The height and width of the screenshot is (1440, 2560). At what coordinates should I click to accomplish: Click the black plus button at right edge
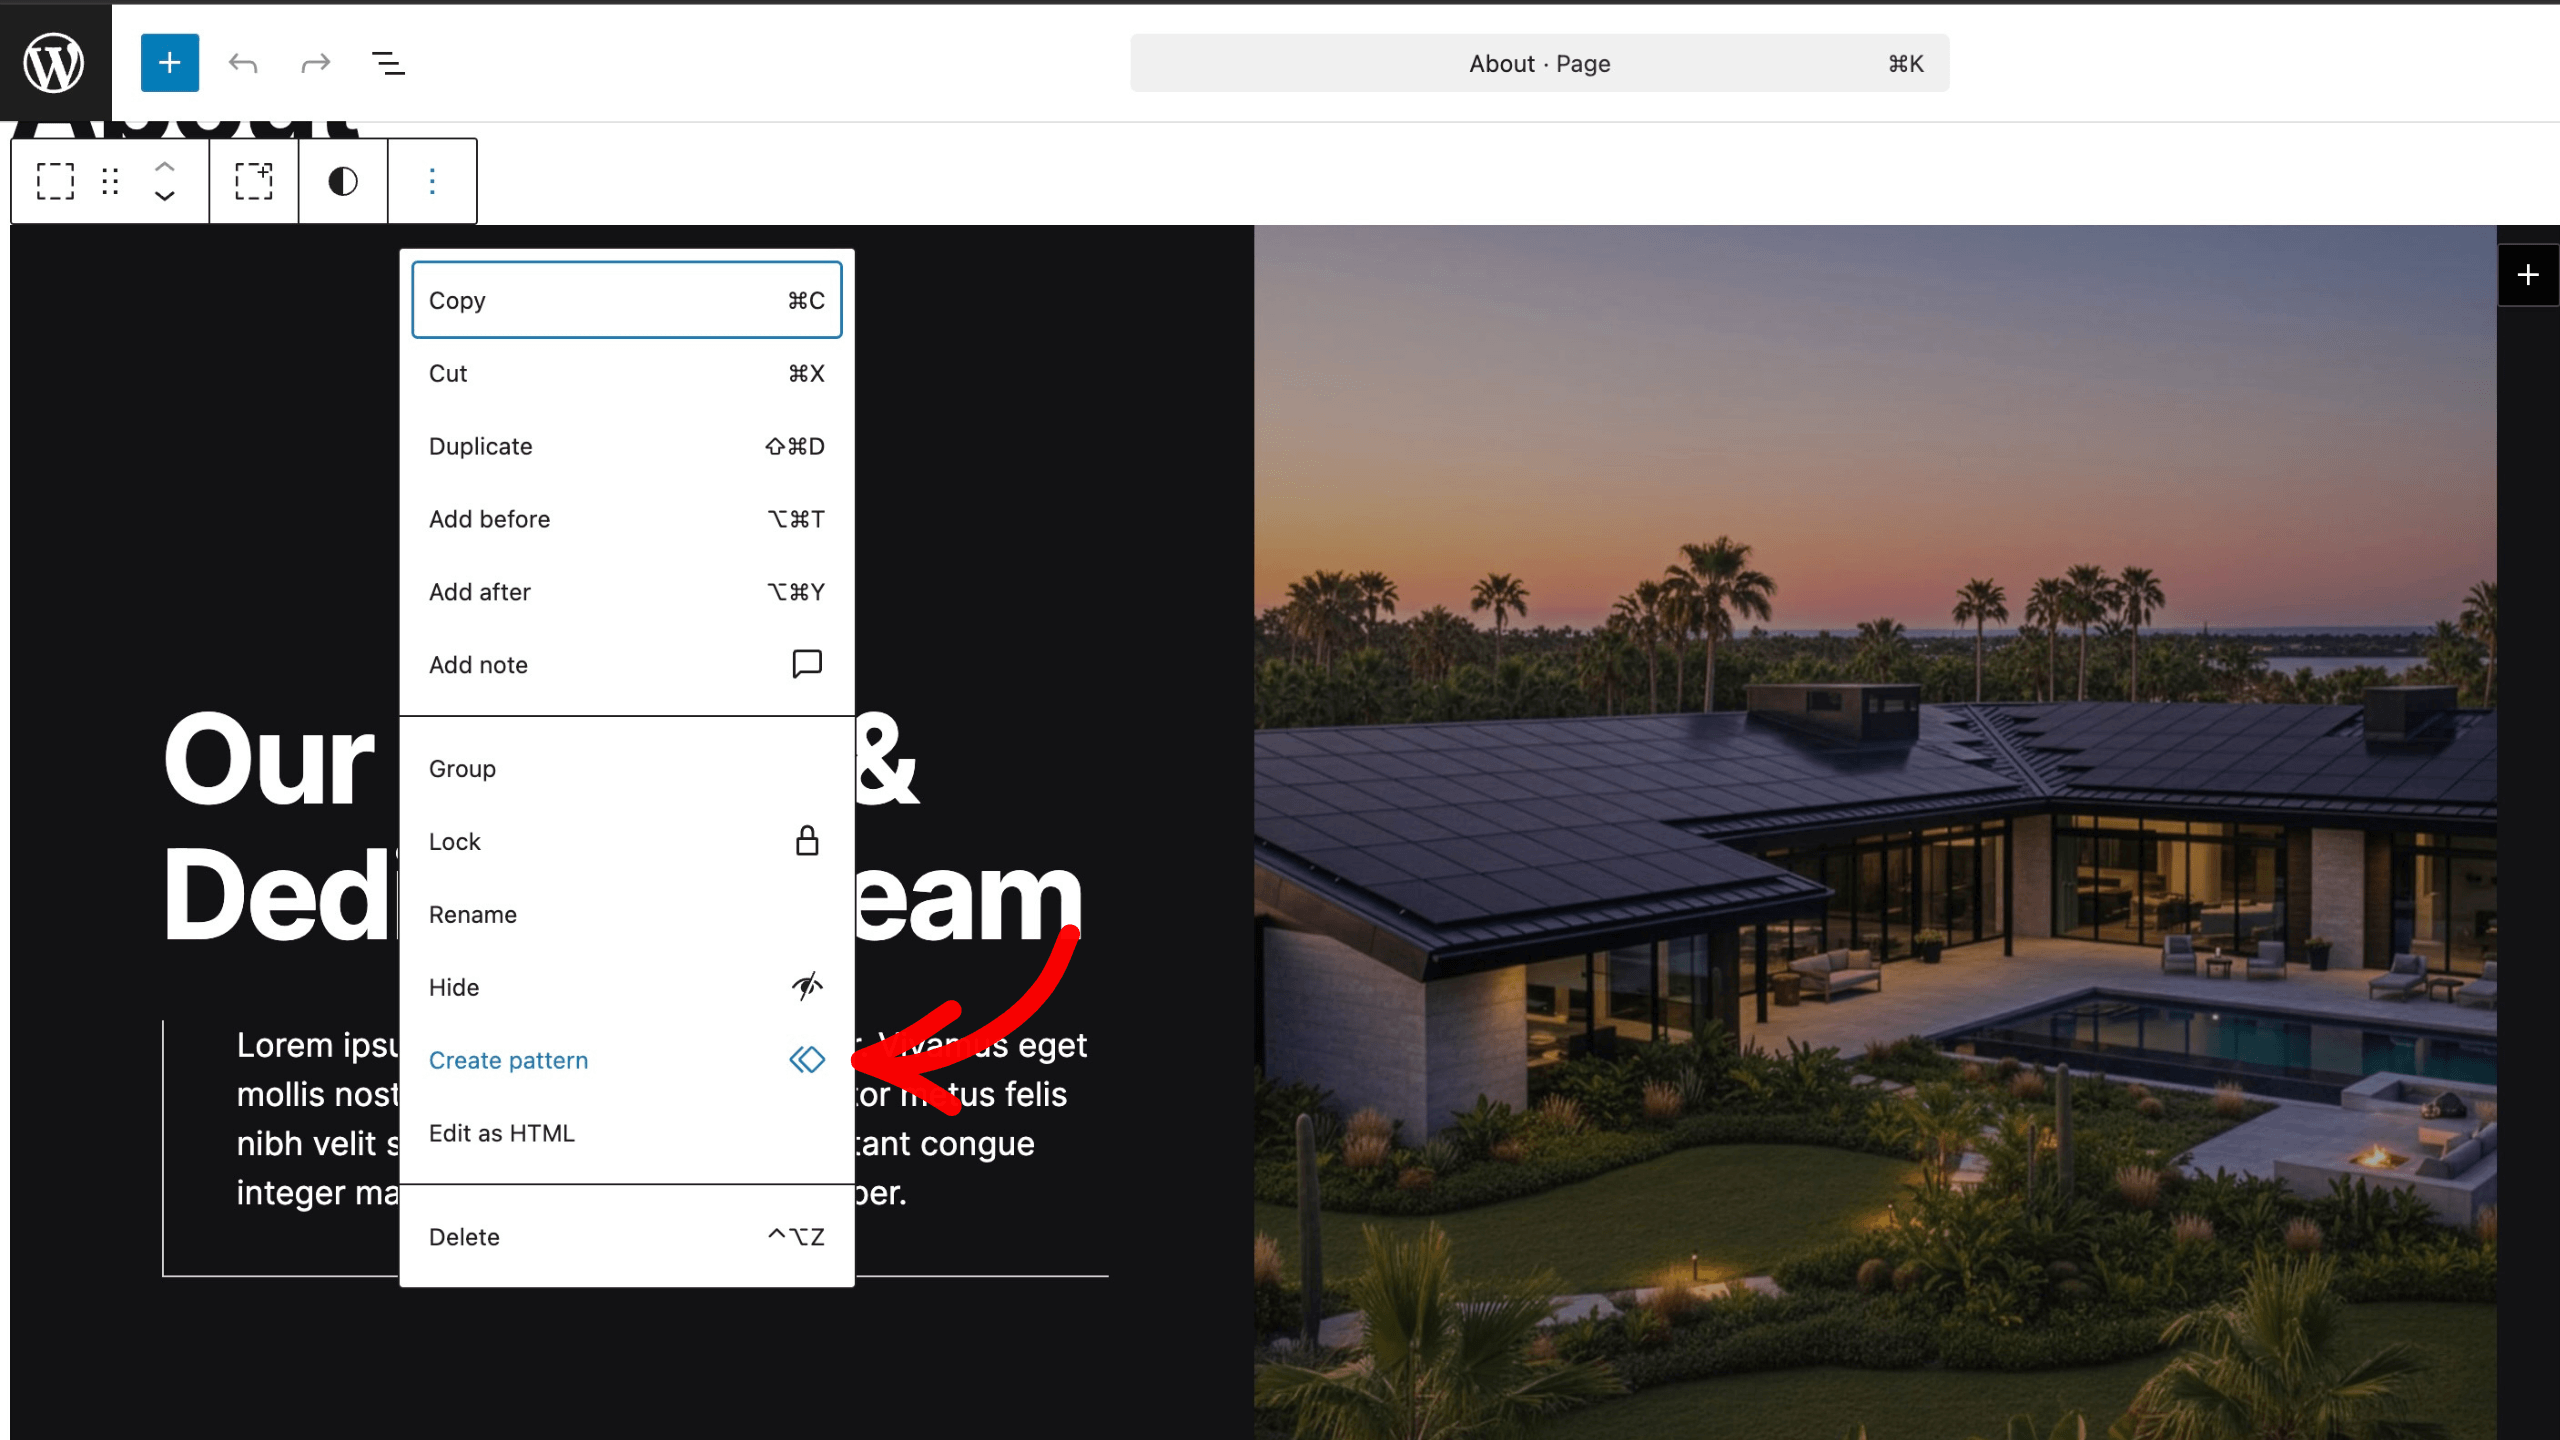[2527, 275]
